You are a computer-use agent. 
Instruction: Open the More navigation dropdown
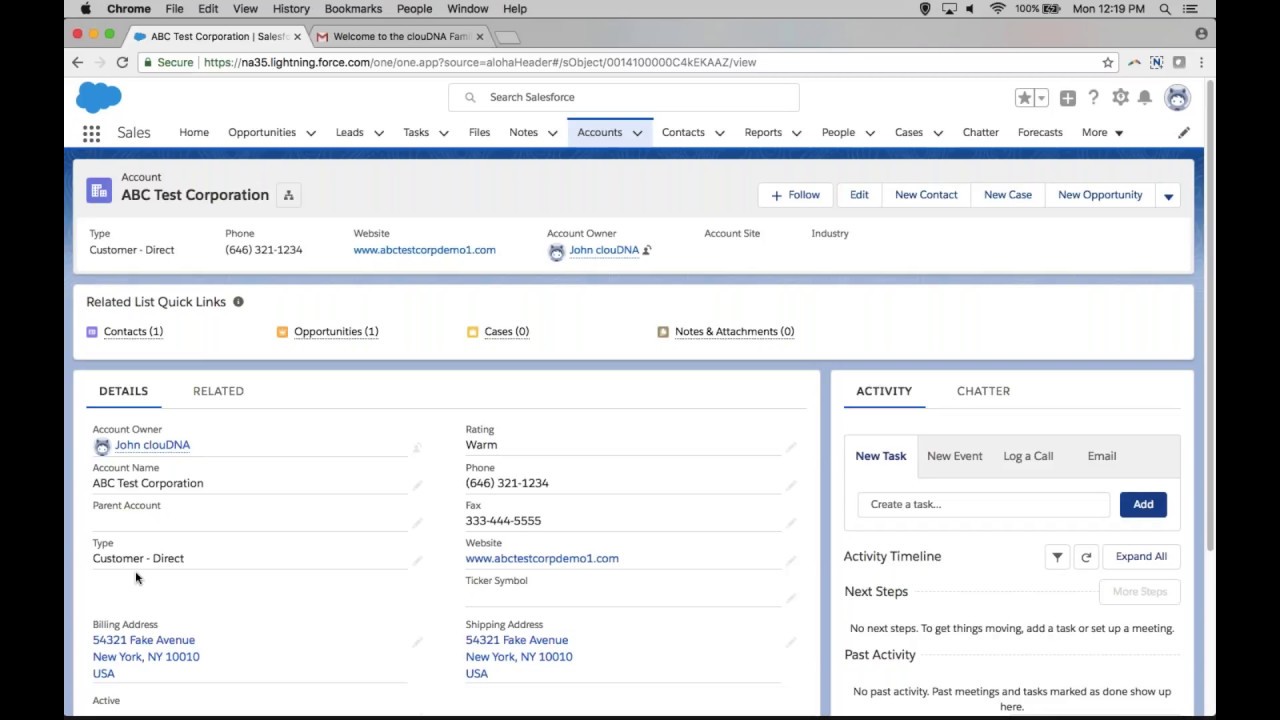point(1102,132)
